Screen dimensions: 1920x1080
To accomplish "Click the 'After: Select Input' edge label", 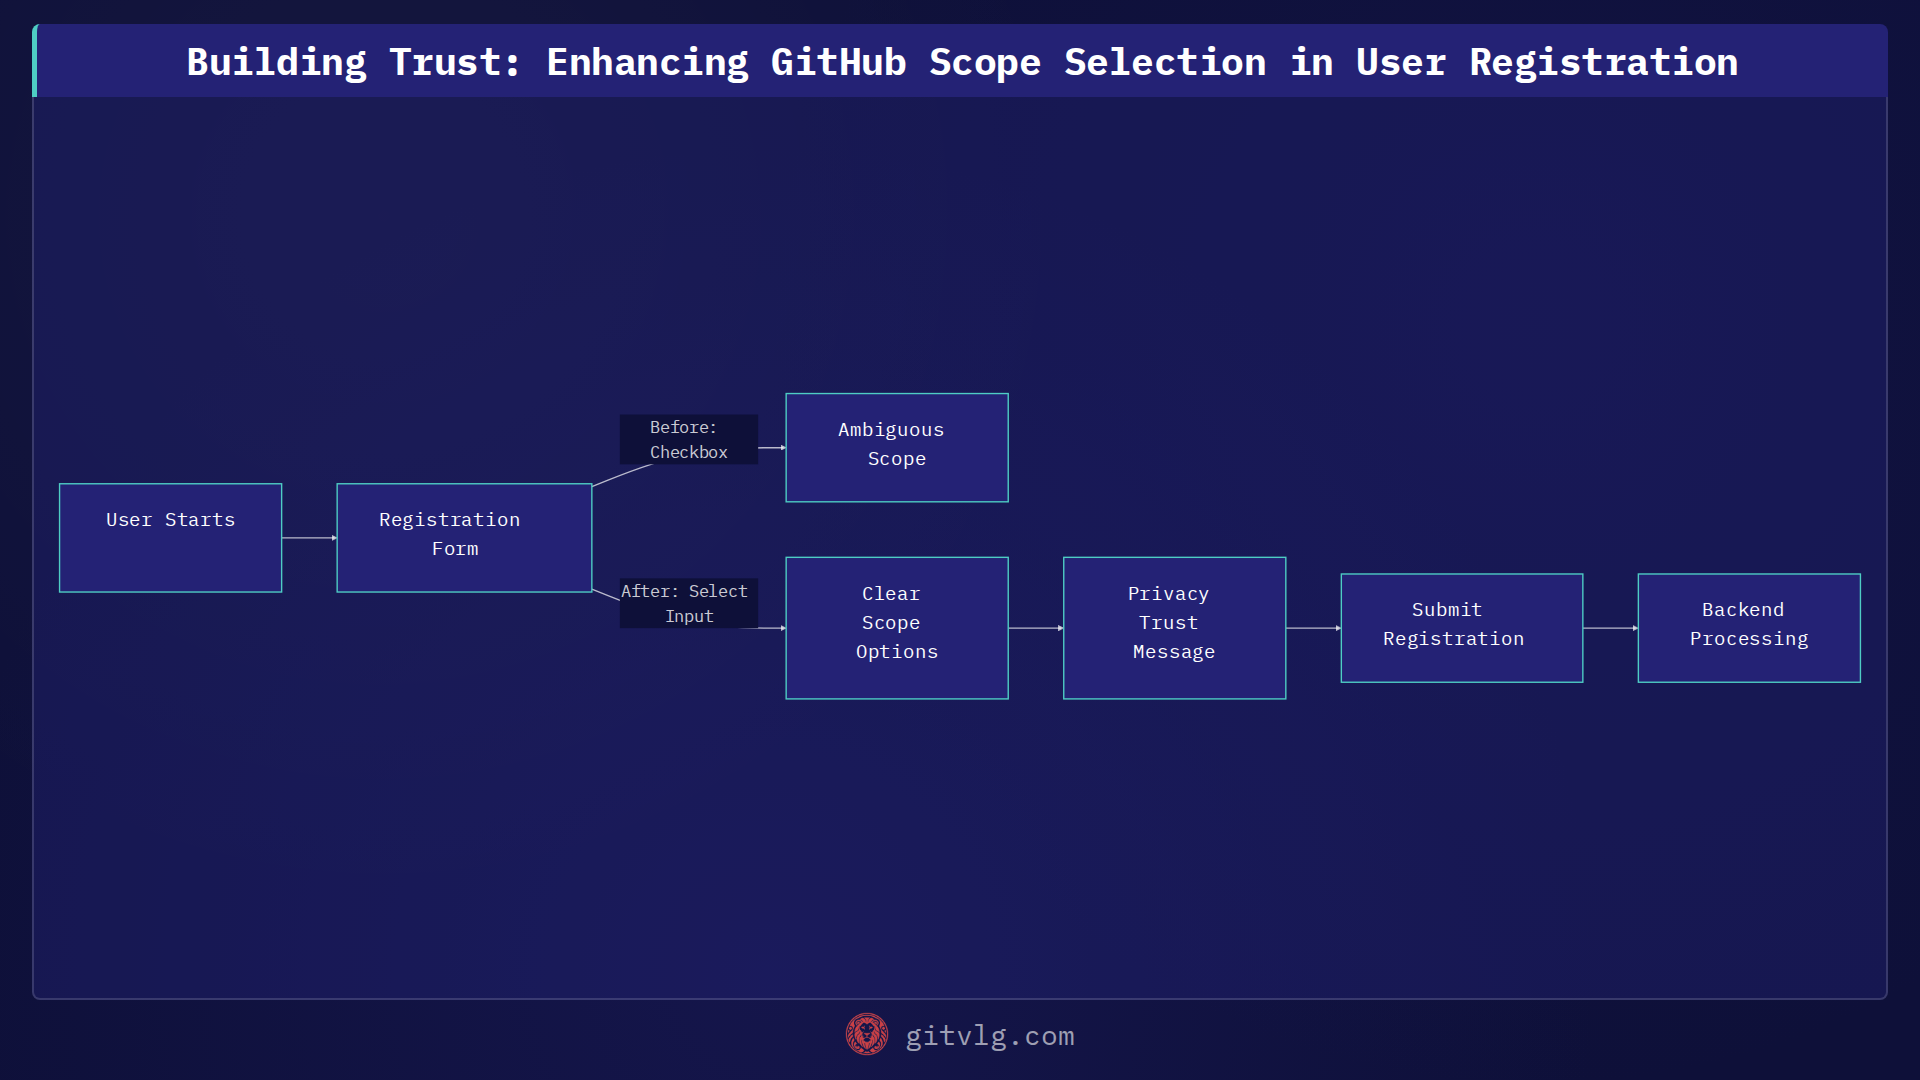I will pos(688,604).
